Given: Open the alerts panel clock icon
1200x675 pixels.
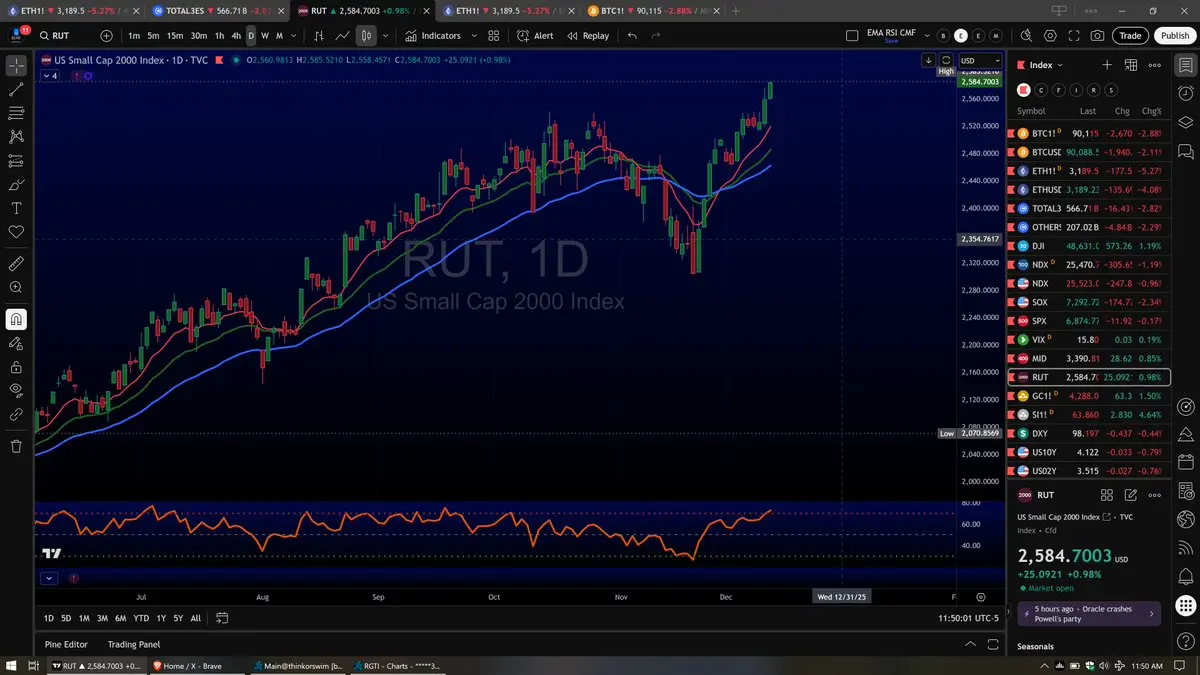Looking at the screenshot, I should pos(1185,93).
